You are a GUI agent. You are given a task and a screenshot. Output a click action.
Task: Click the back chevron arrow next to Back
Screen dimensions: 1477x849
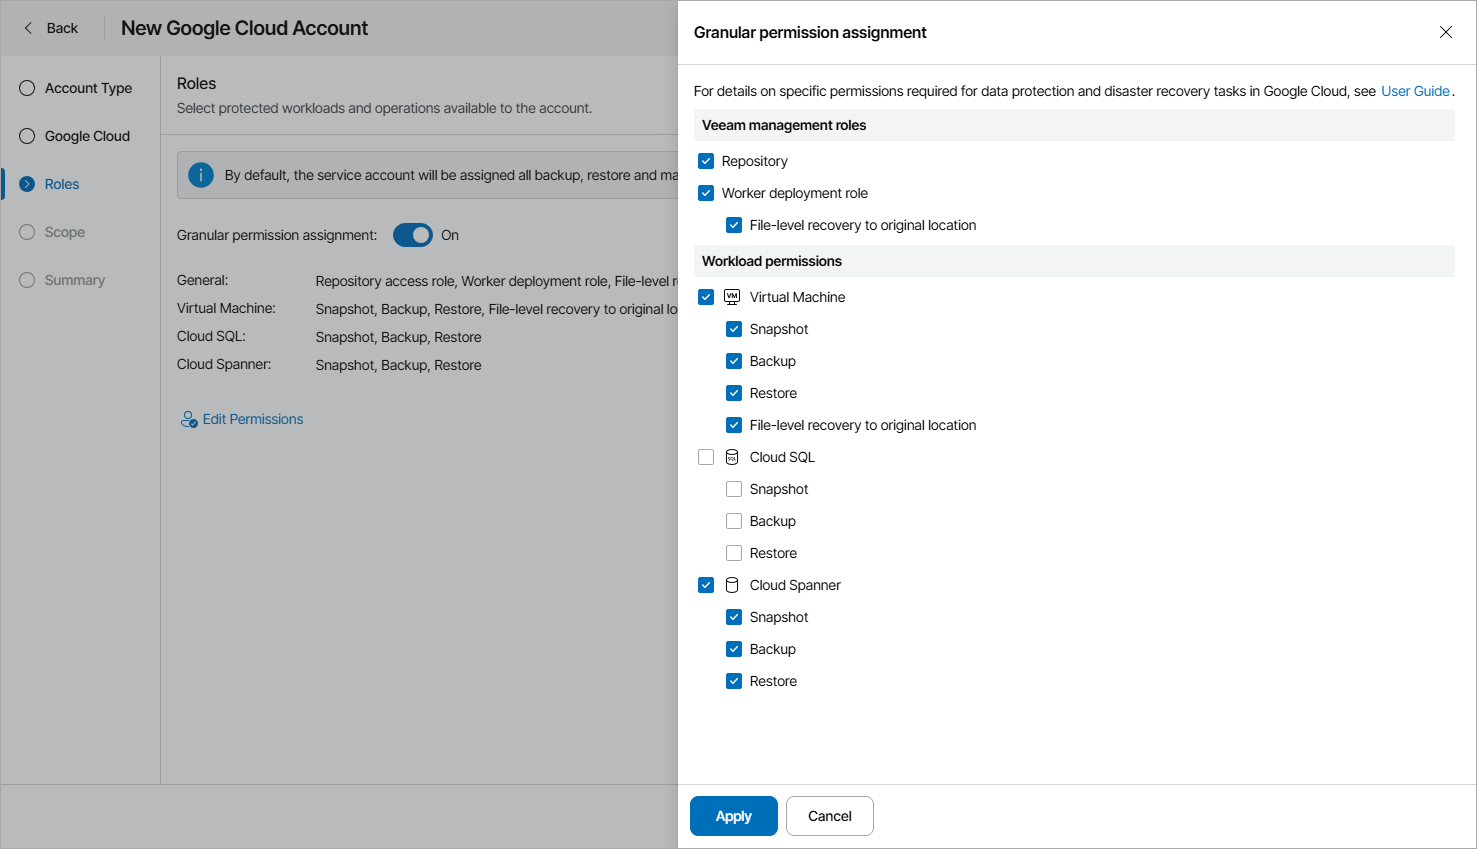click(27, 27)
